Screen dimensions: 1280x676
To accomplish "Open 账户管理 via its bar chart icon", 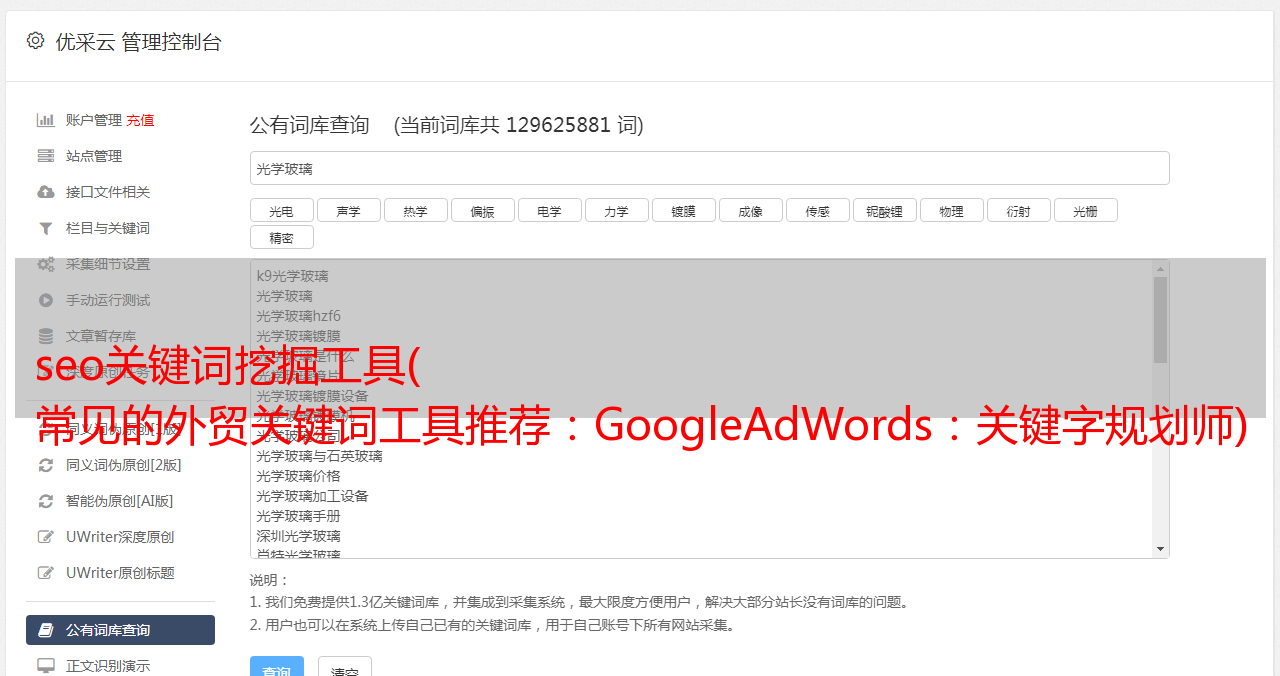I will (45, 120).
